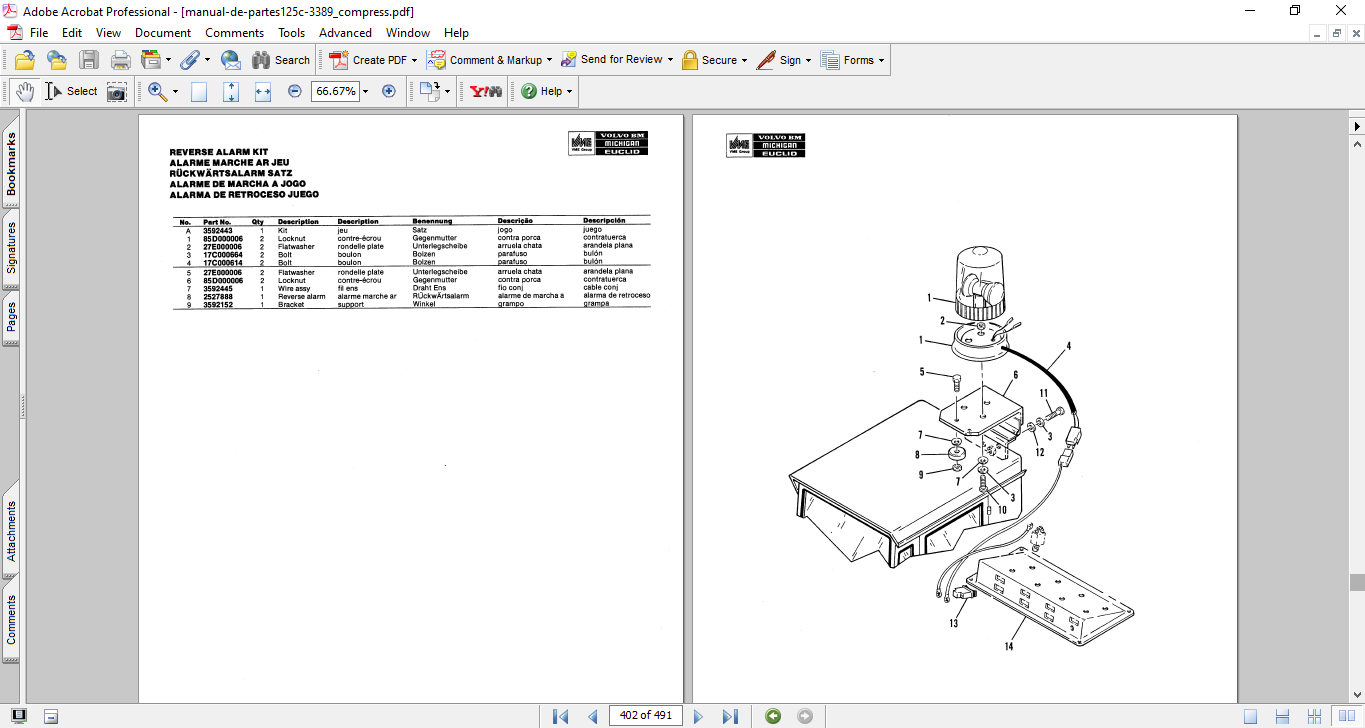The width and height of the screenshot is (1365, 728).
Task: Click the Save floppy disk icon
Action: [89, 60]
